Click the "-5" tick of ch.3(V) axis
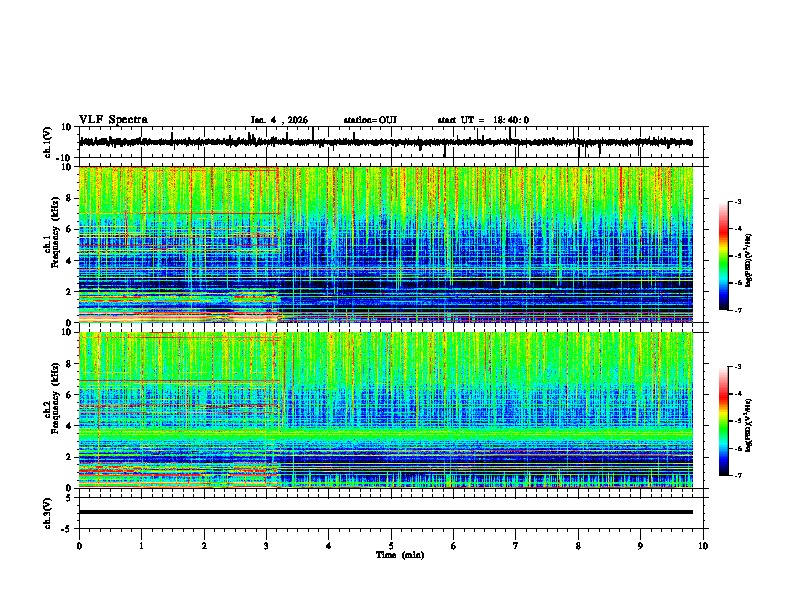Screen dimensions: 792x612 [x=68, y=529]
